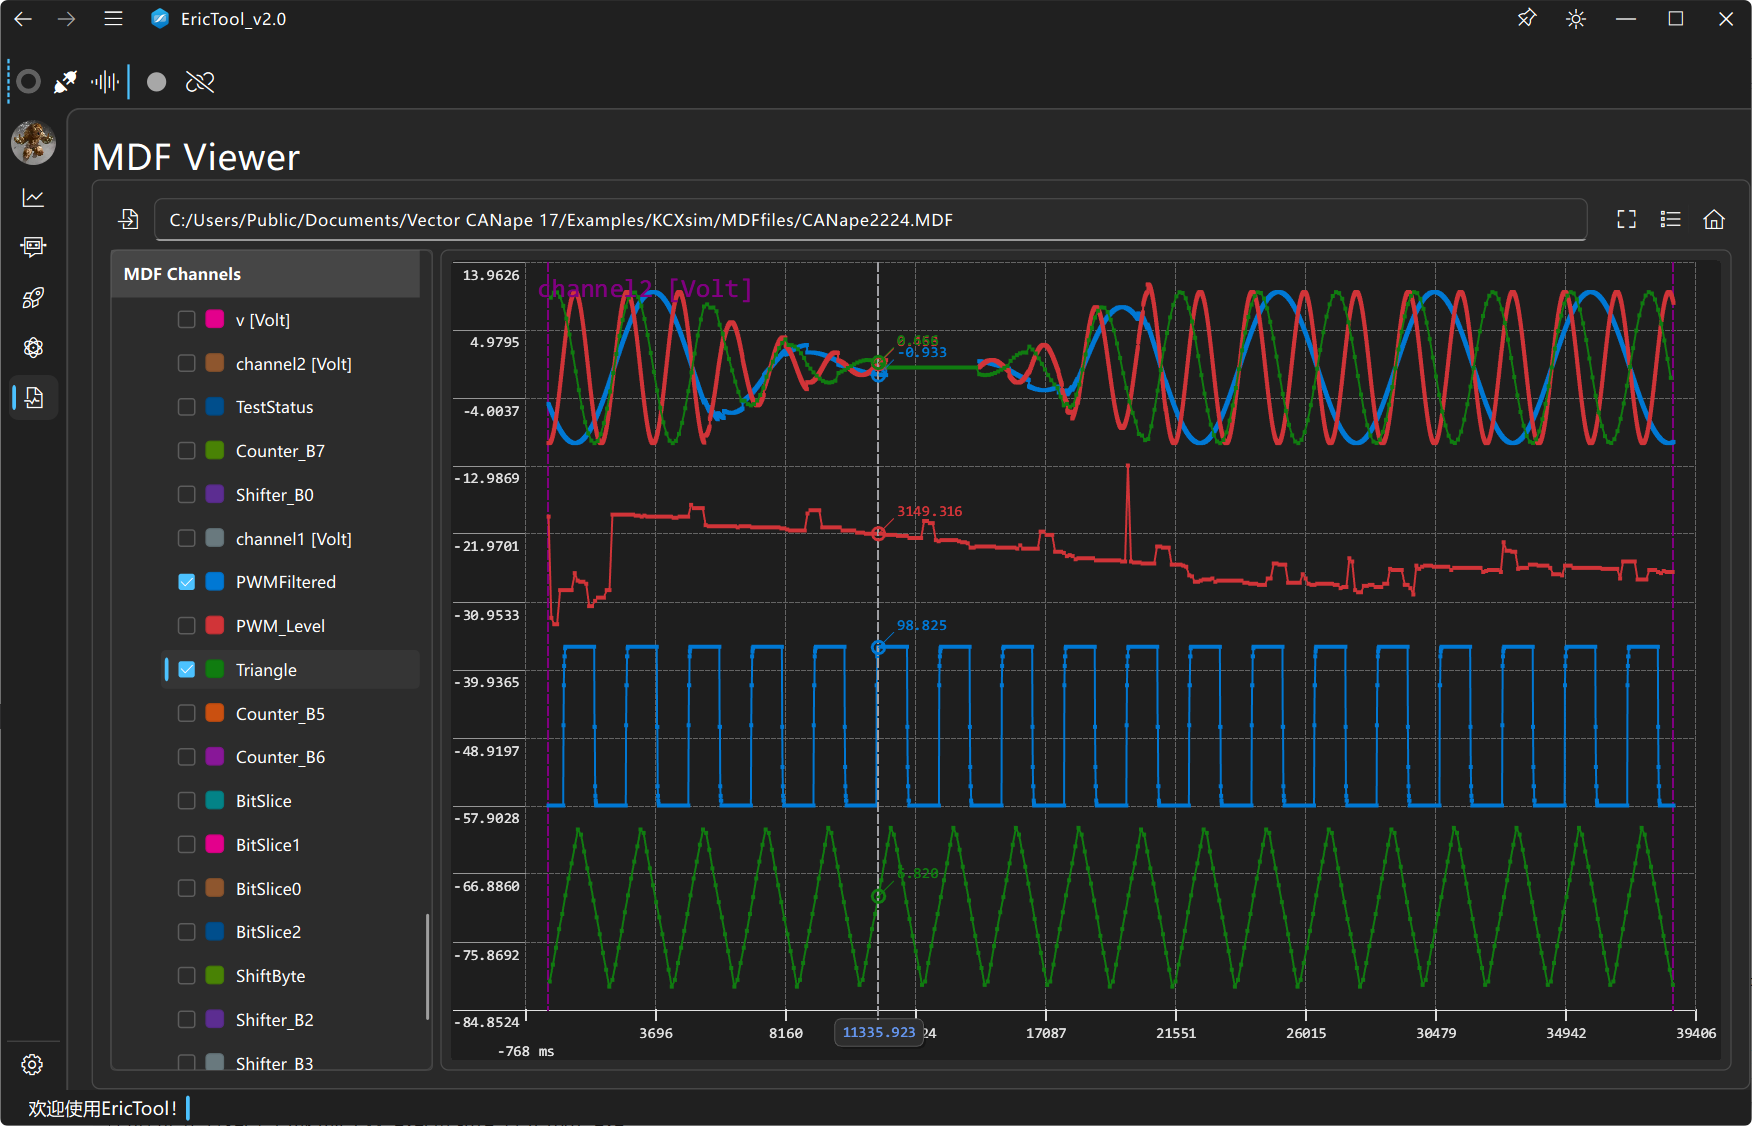Uncheck the PWMFiltered channel checkbox

187,582
